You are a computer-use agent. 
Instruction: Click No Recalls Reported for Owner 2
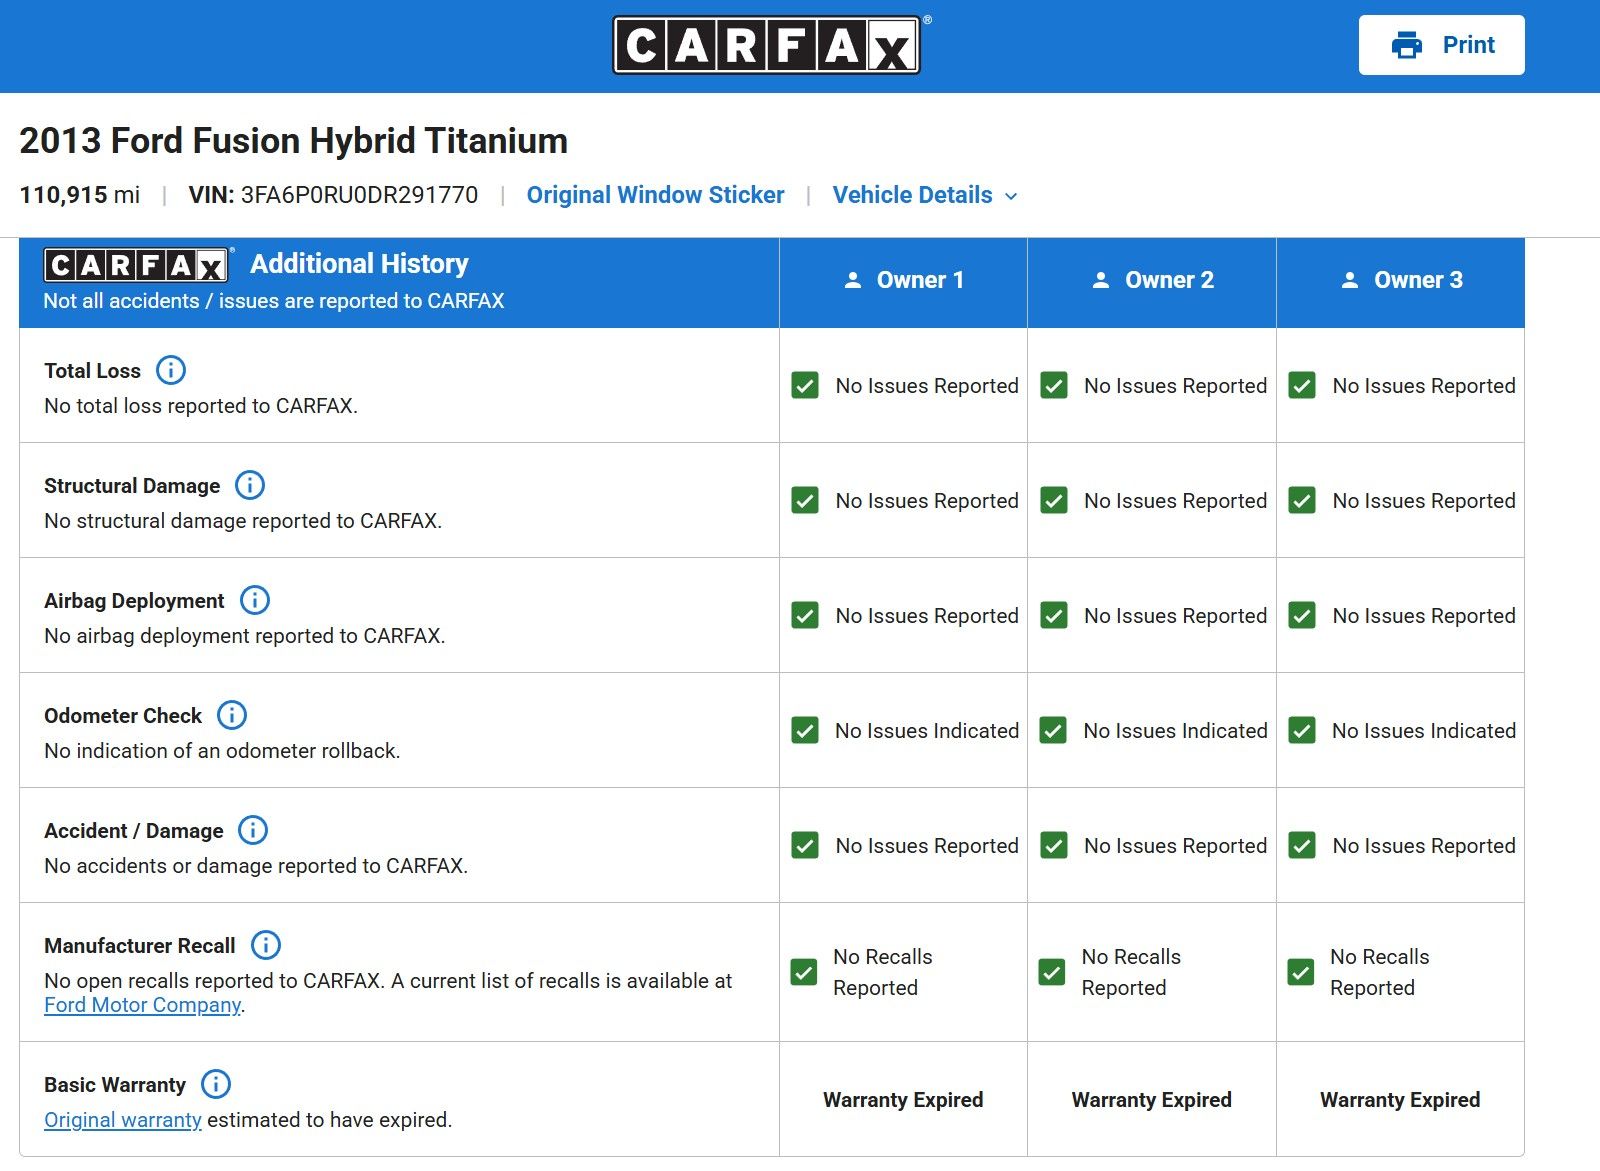pyautogui.click(x=1131, y=972)
